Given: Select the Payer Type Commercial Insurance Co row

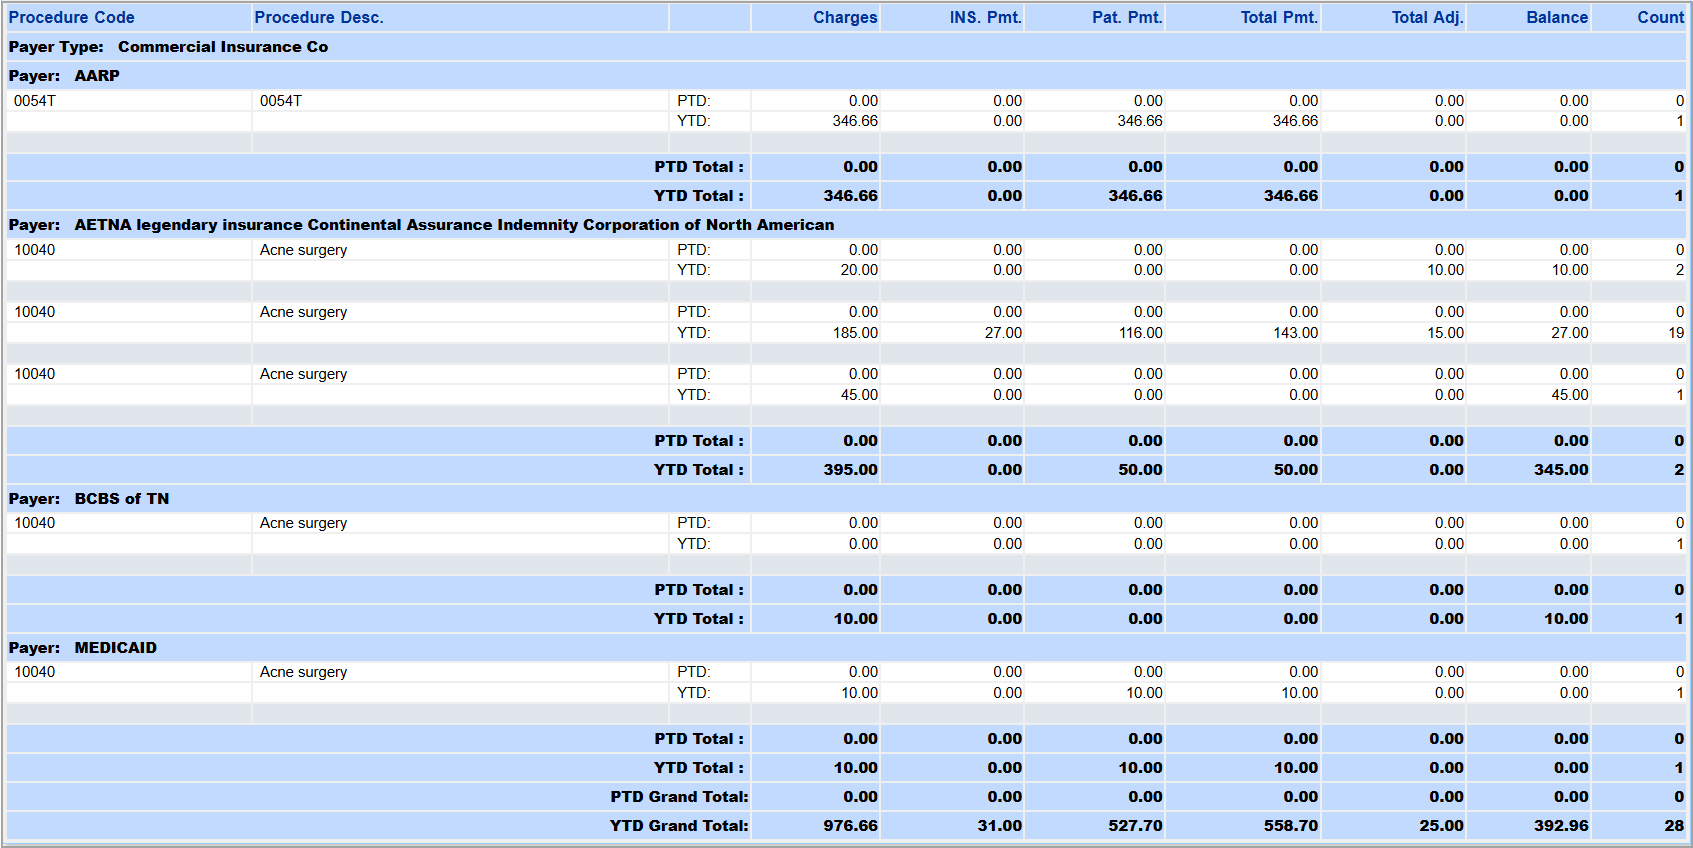Looking at the screenshot, I should [x=846, y=47].
